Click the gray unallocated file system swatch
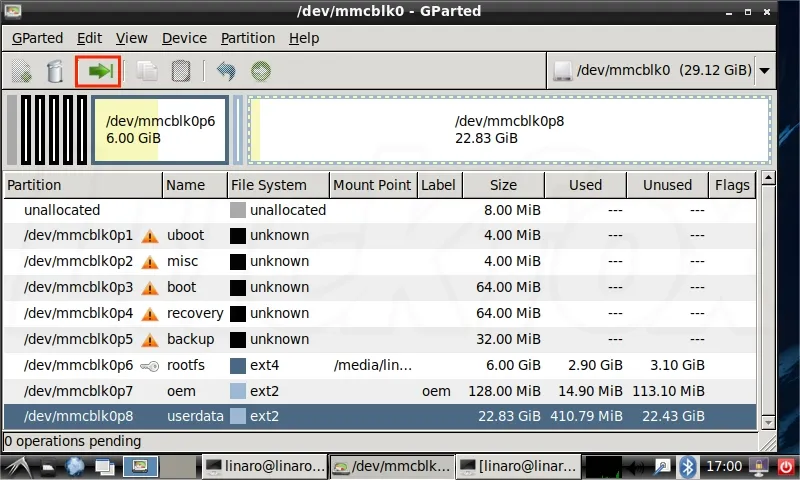This screenshot has height=480, width=800. tap(238, 210)
